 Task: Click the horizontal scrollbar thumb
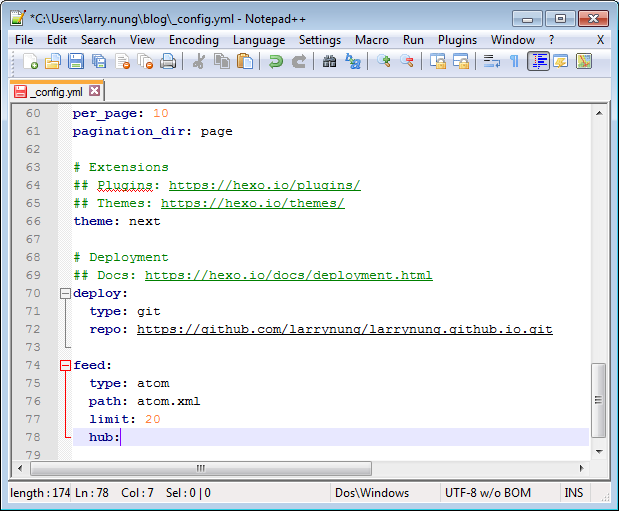tap(201, 469)
